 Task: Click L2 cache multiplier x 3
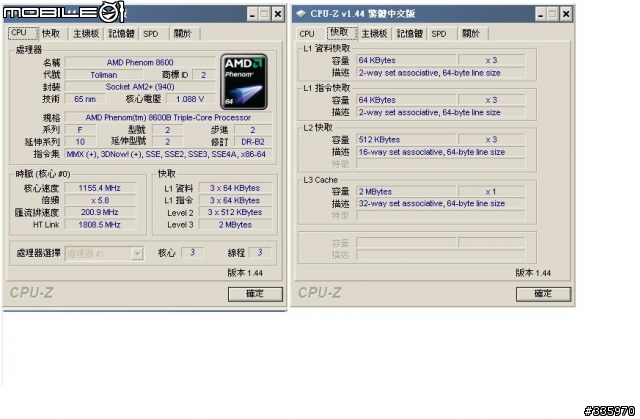coord(491,140)
